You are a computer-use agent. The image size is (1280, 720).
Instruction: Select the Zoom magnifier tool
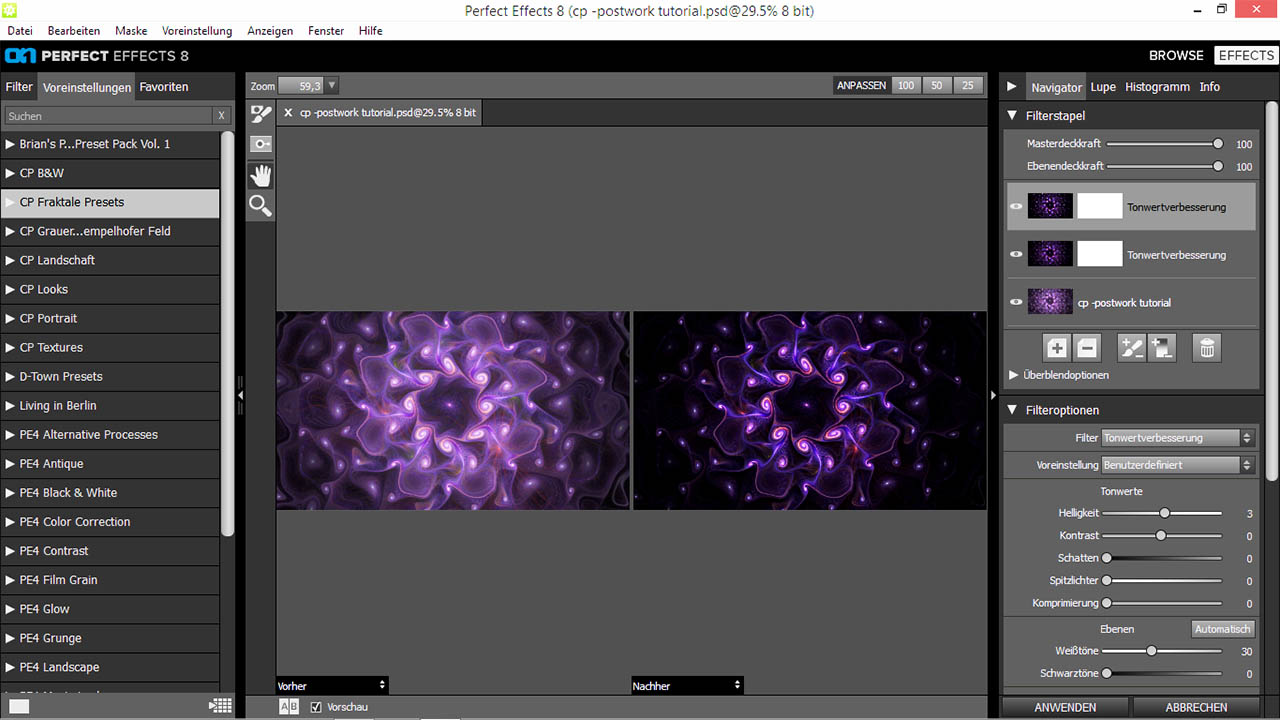pyautogui.click(x=260, y=206)
